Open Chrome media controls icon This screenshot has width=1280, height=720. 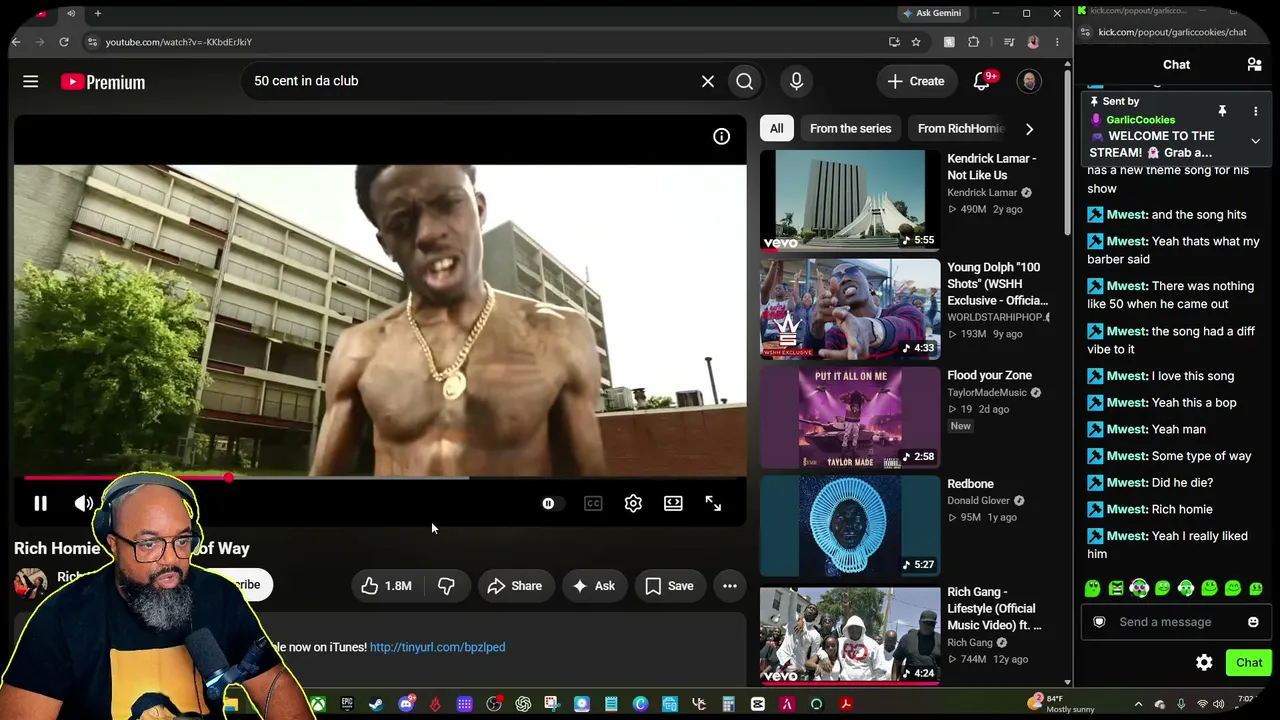click(1009, 42)
